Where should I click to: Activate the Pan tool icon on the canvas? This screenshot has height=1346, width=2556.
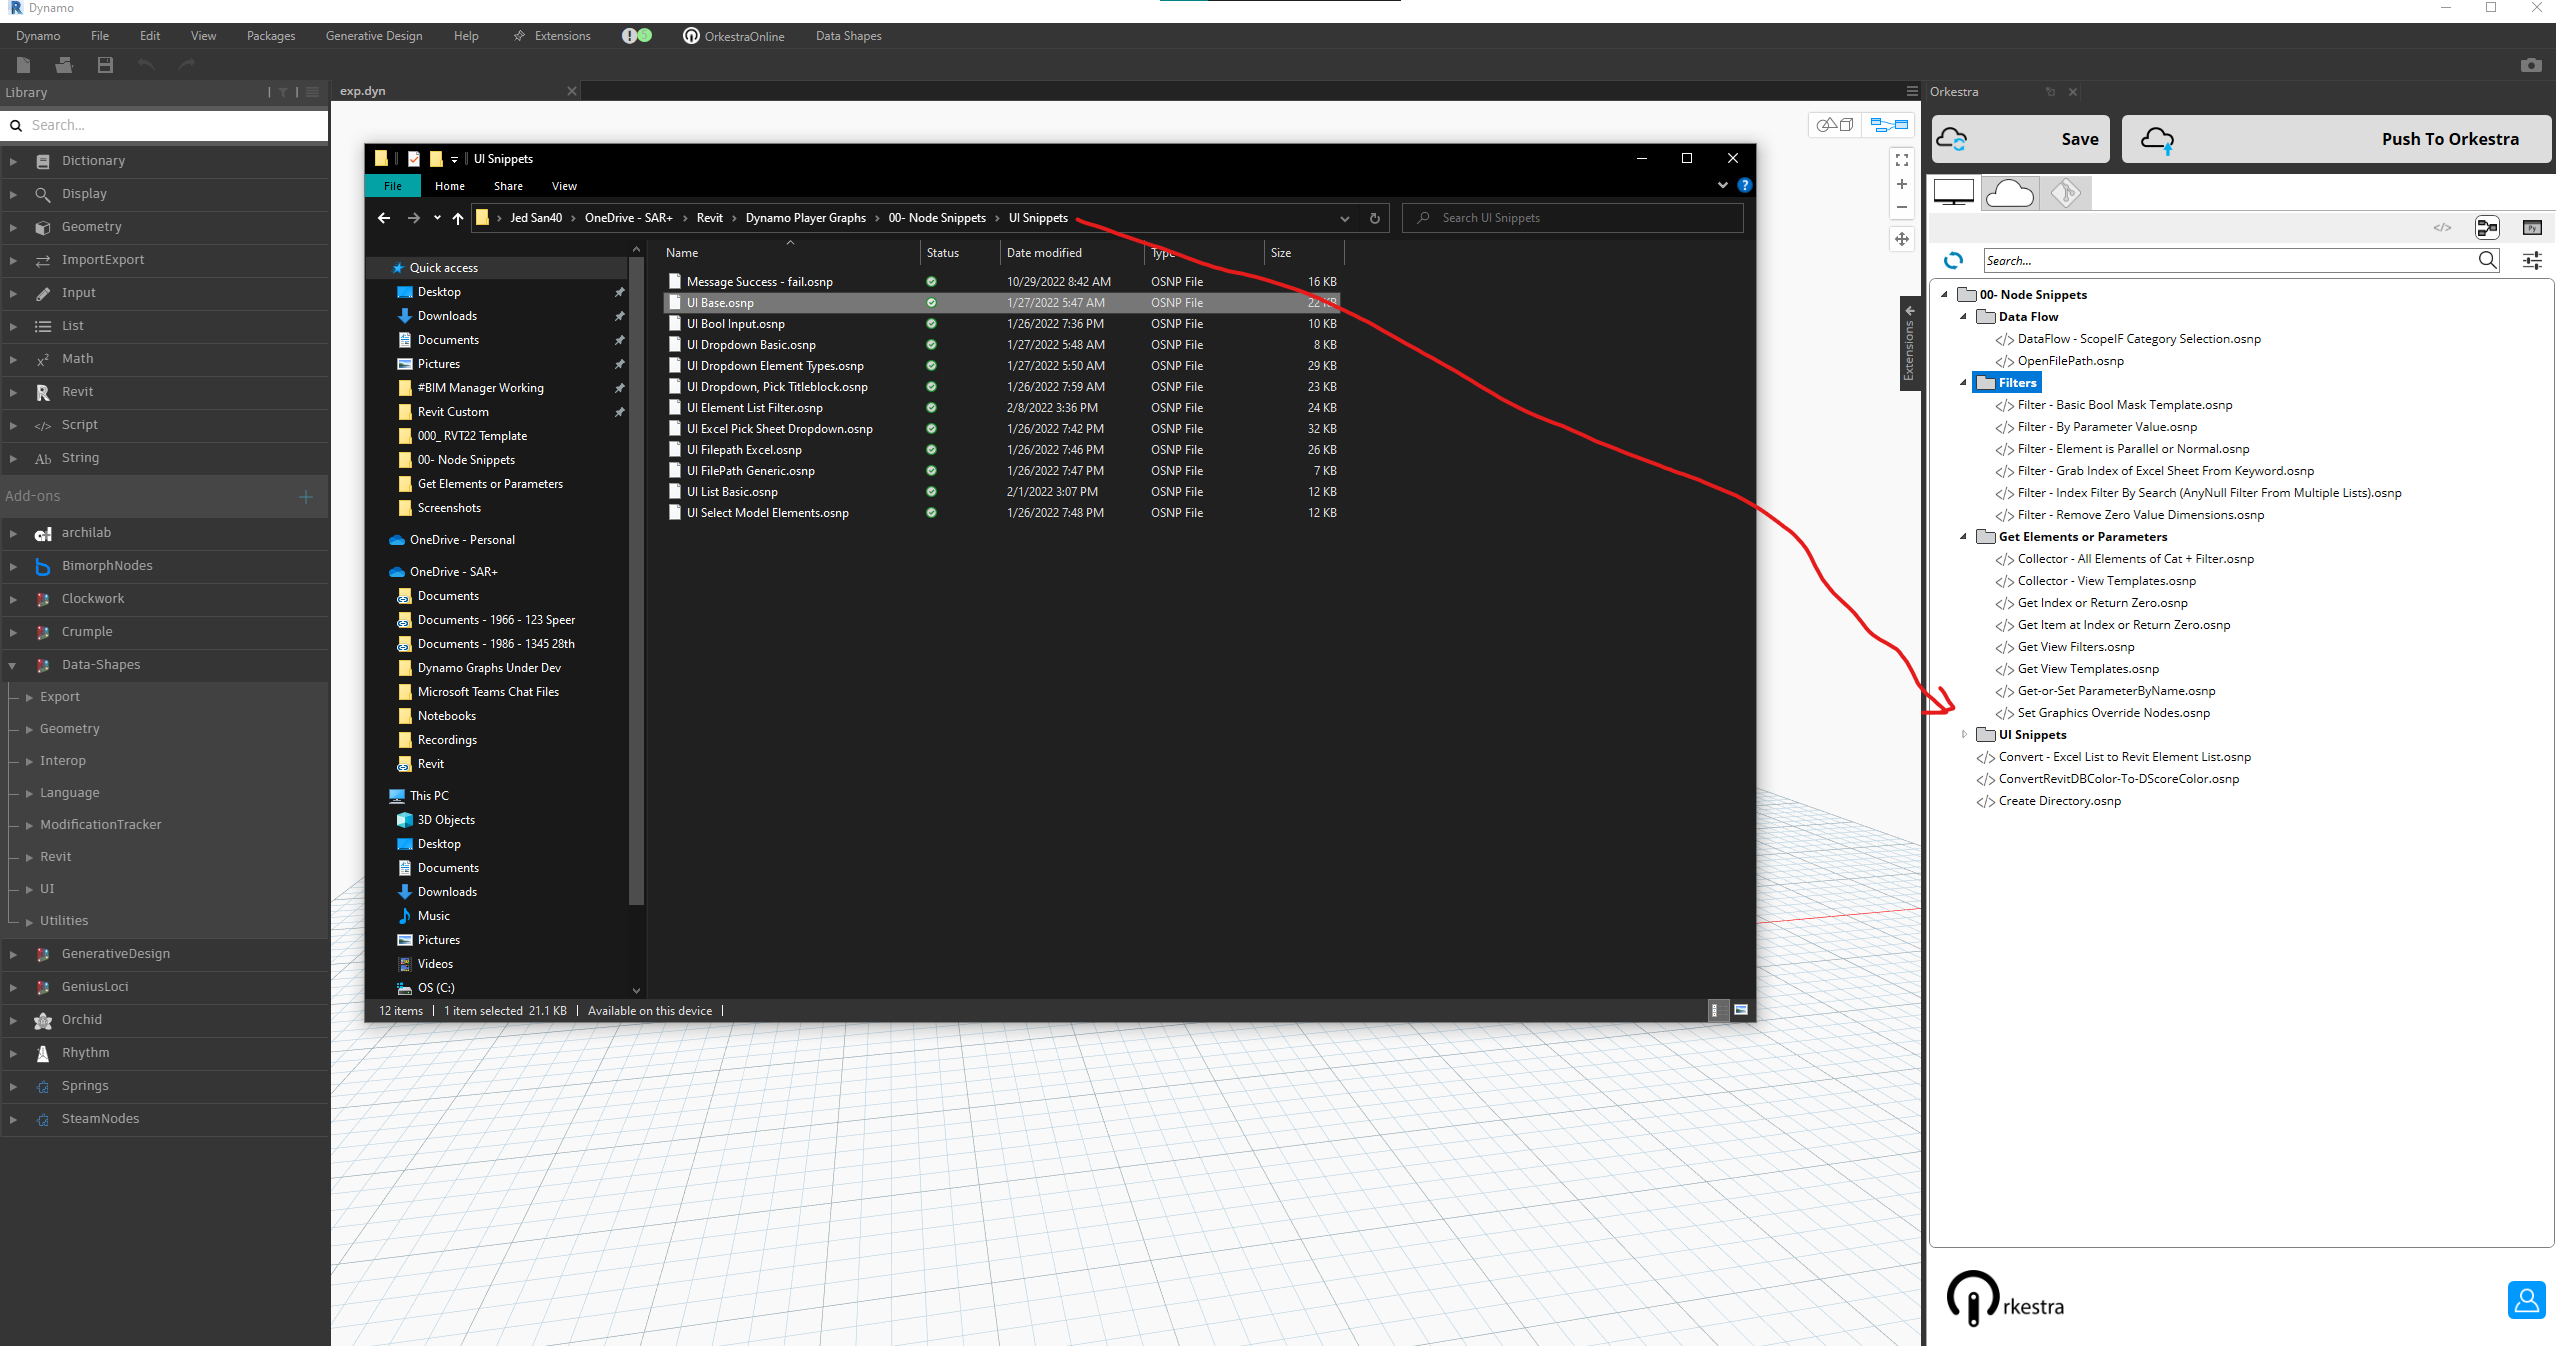point(1902,239)
